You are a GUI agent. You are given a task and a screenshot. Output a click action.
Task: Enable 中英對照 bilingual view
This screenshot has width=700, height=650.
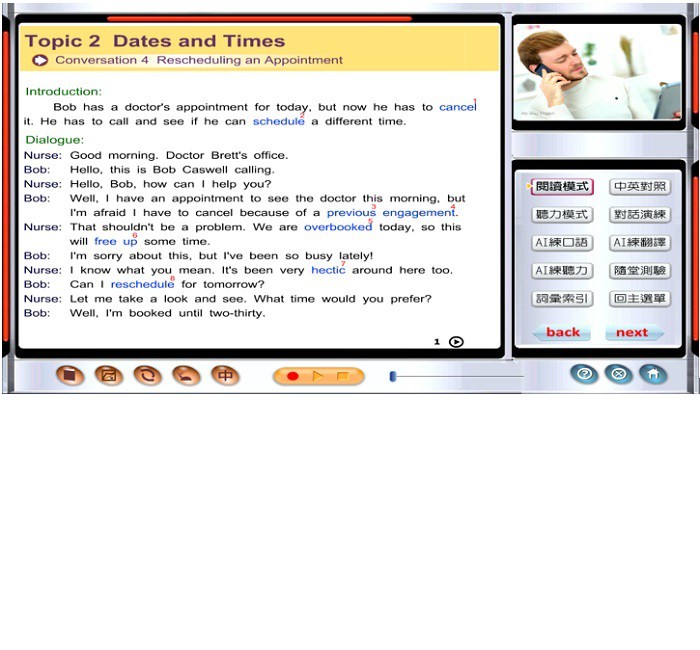[640, 187]
